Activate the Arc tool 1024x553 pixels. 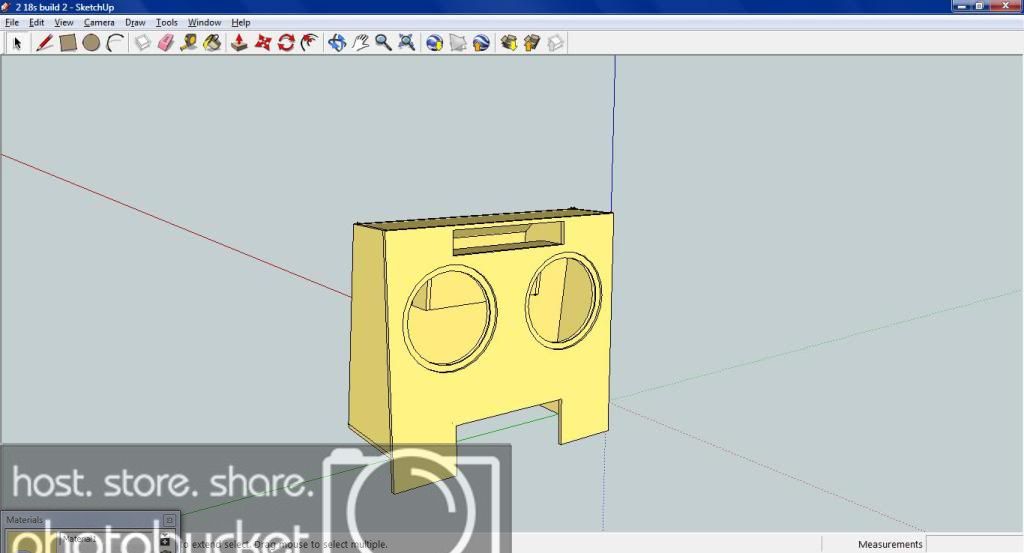point(115,43)
